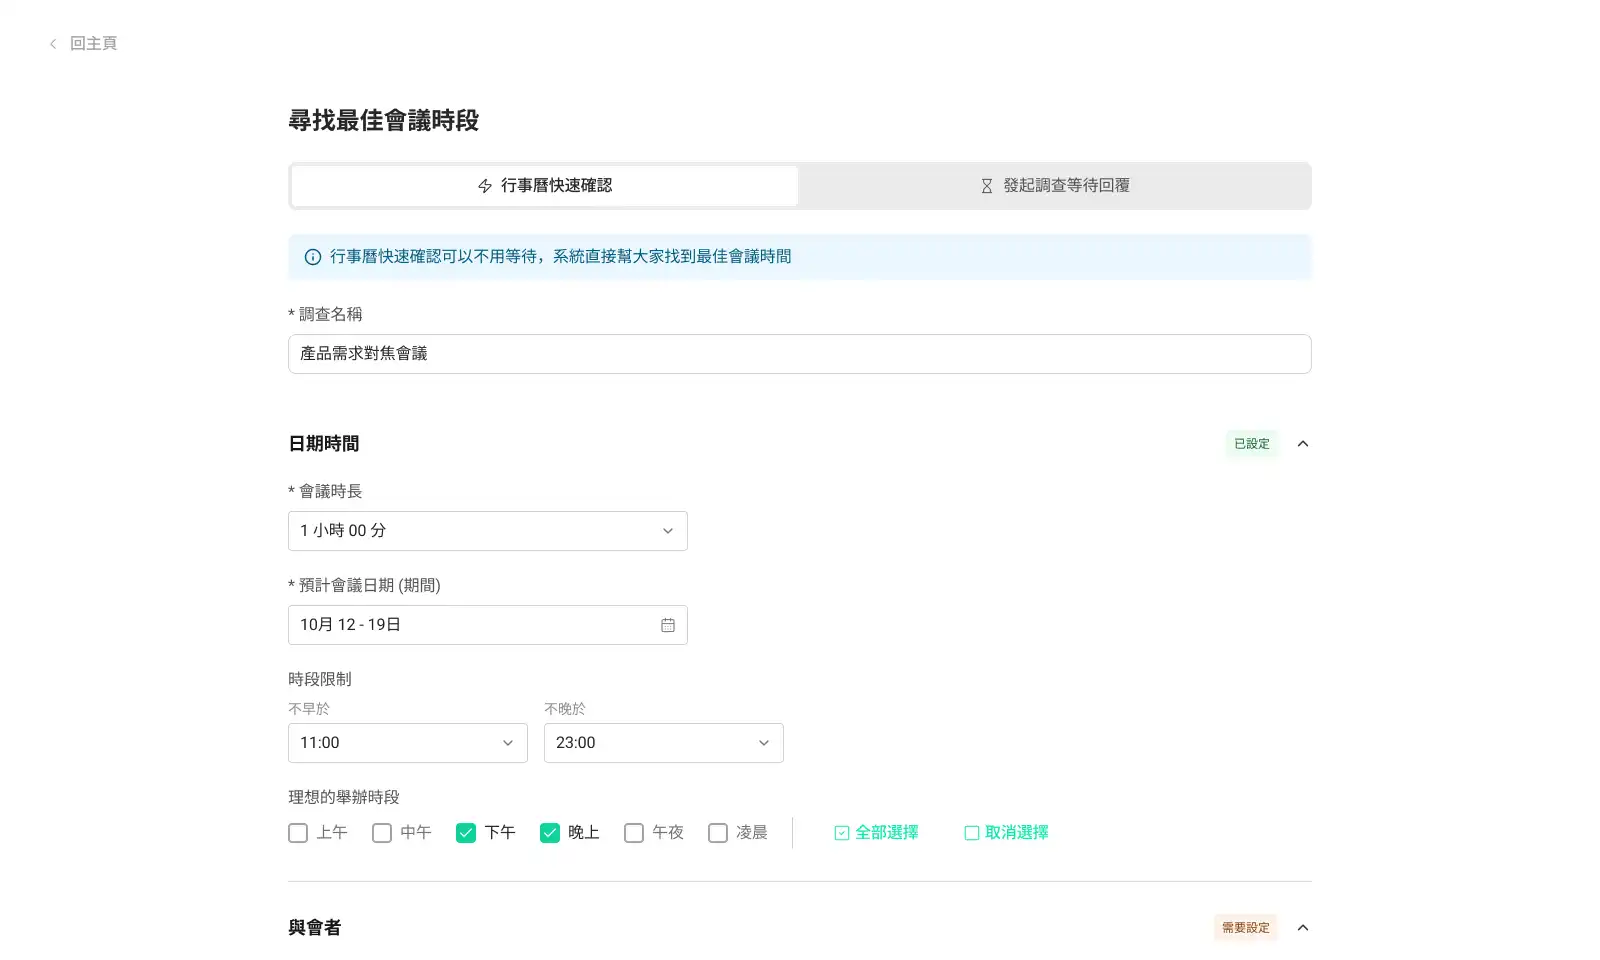The image size is (1600, 960).
Task: Open the 不晚於 end time dropdown
Action: pos(663,743)
